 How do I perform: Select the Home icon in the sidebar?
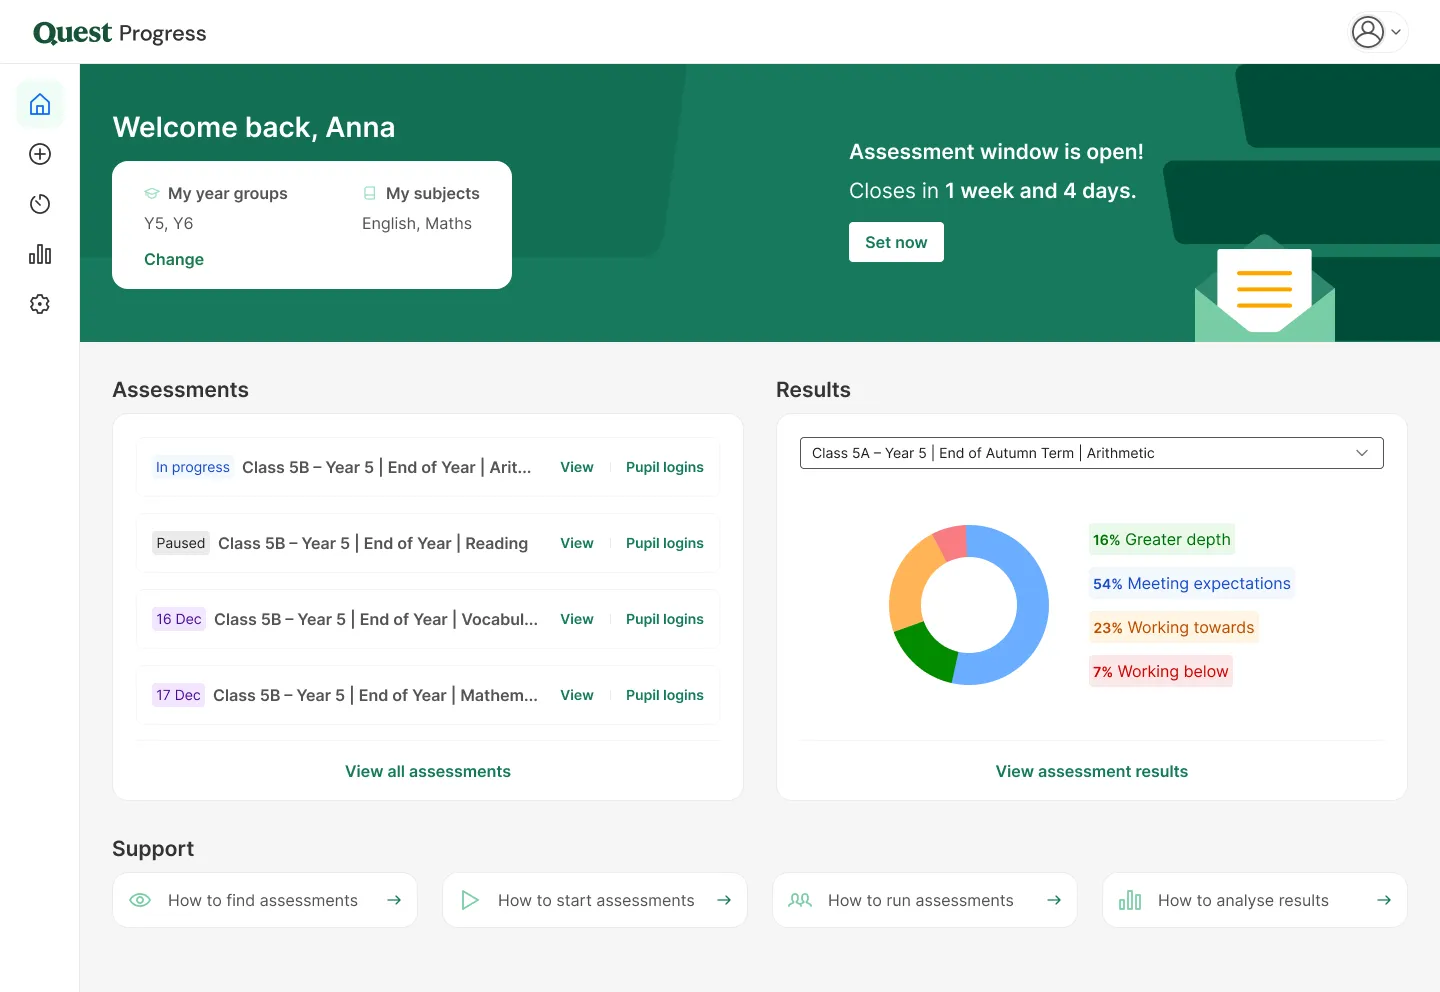(x=39, y=104)
